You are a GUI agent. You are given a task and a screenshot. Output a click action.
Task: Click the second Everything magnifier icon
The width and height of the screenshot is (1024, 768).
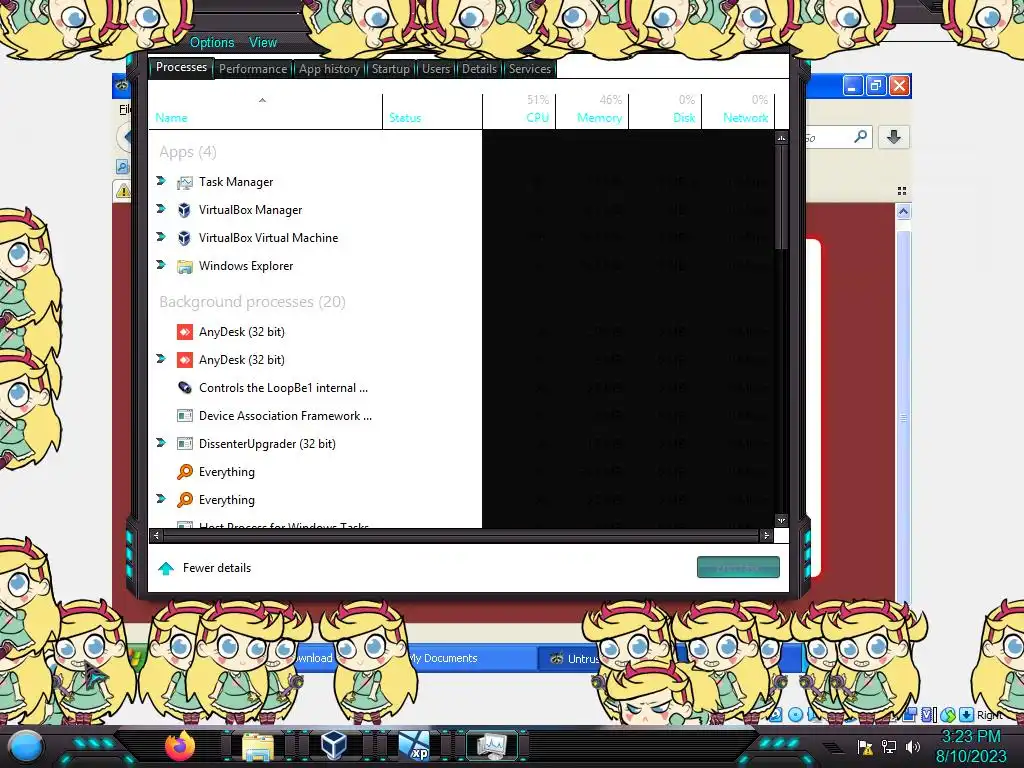(x=185, y=500)
